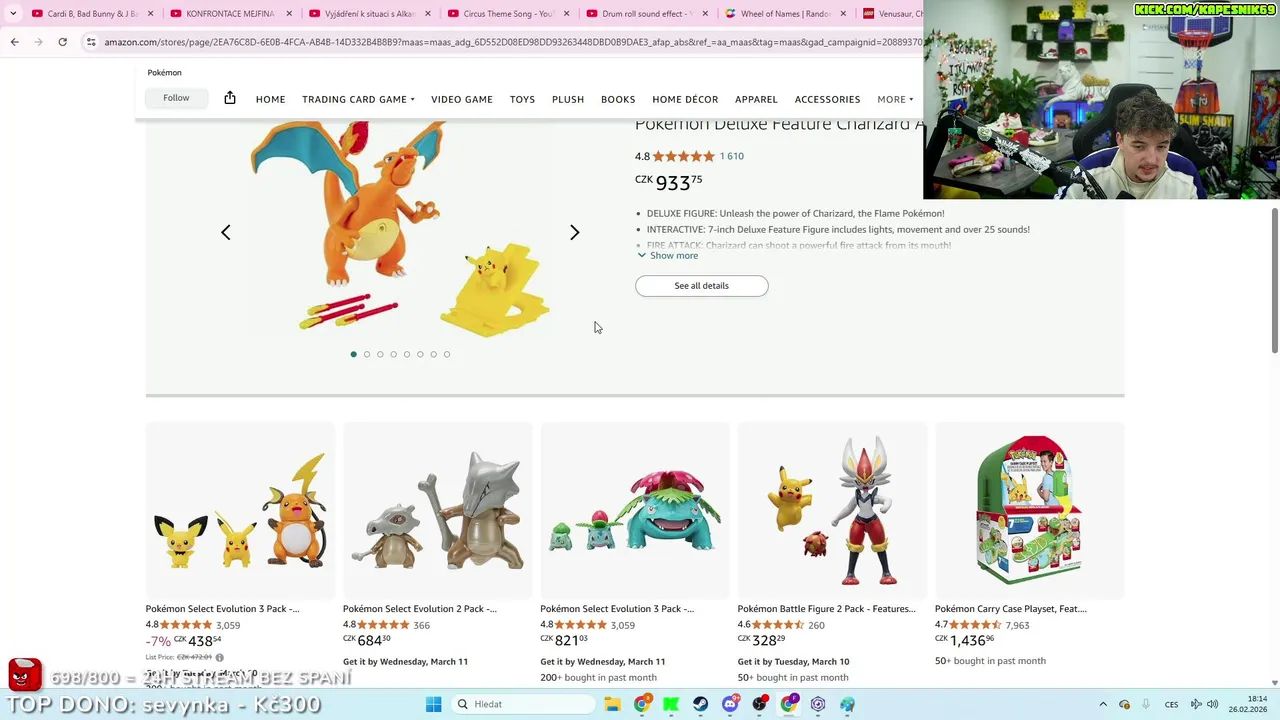The image size is (1280, 720).
Task: Open Steam from taskbar
Action: click(x=700, y=704)
